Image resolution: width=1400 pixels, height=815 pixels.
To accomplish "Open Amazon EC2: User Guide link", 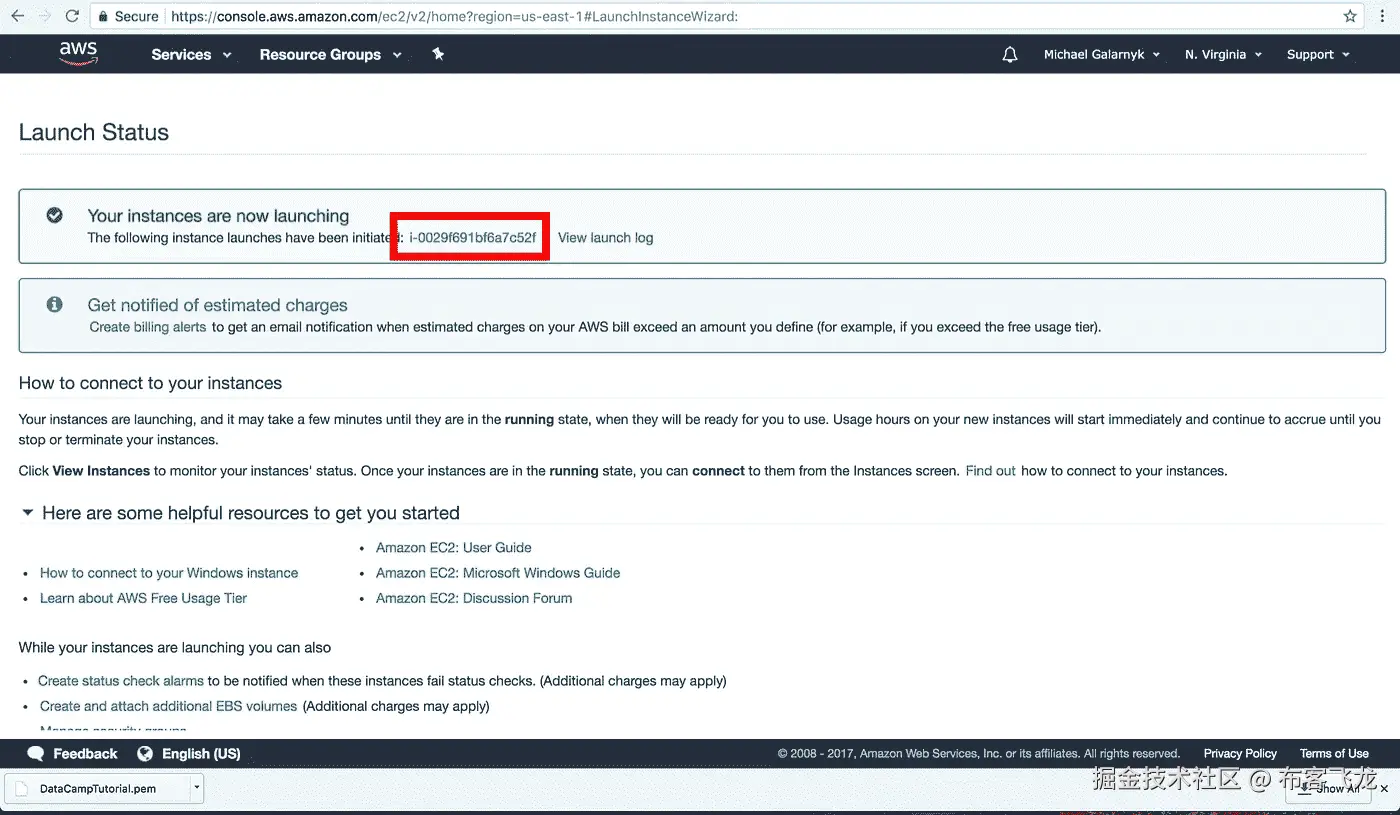I will point(453,548).
